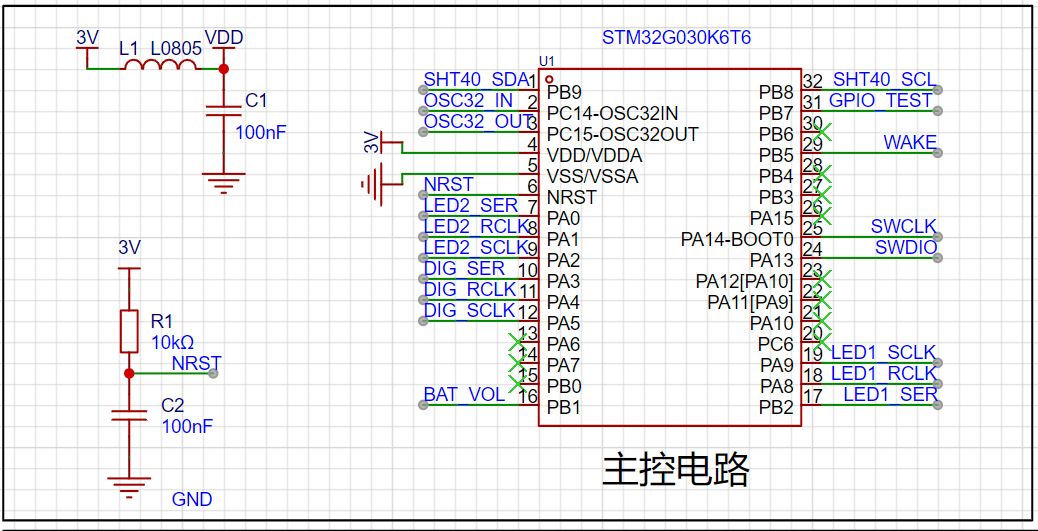Click the SHT40_SDA net label

(x=476, y=80)
